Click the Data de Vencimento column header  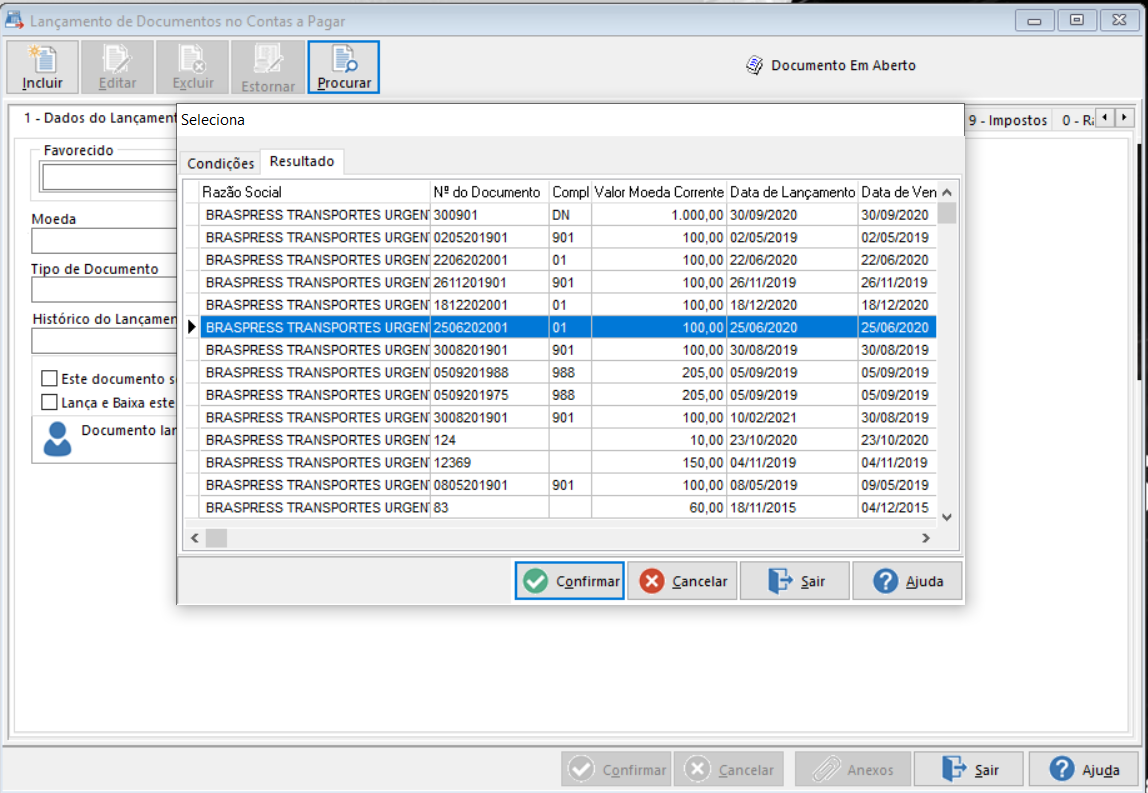(x=898, y=192)
